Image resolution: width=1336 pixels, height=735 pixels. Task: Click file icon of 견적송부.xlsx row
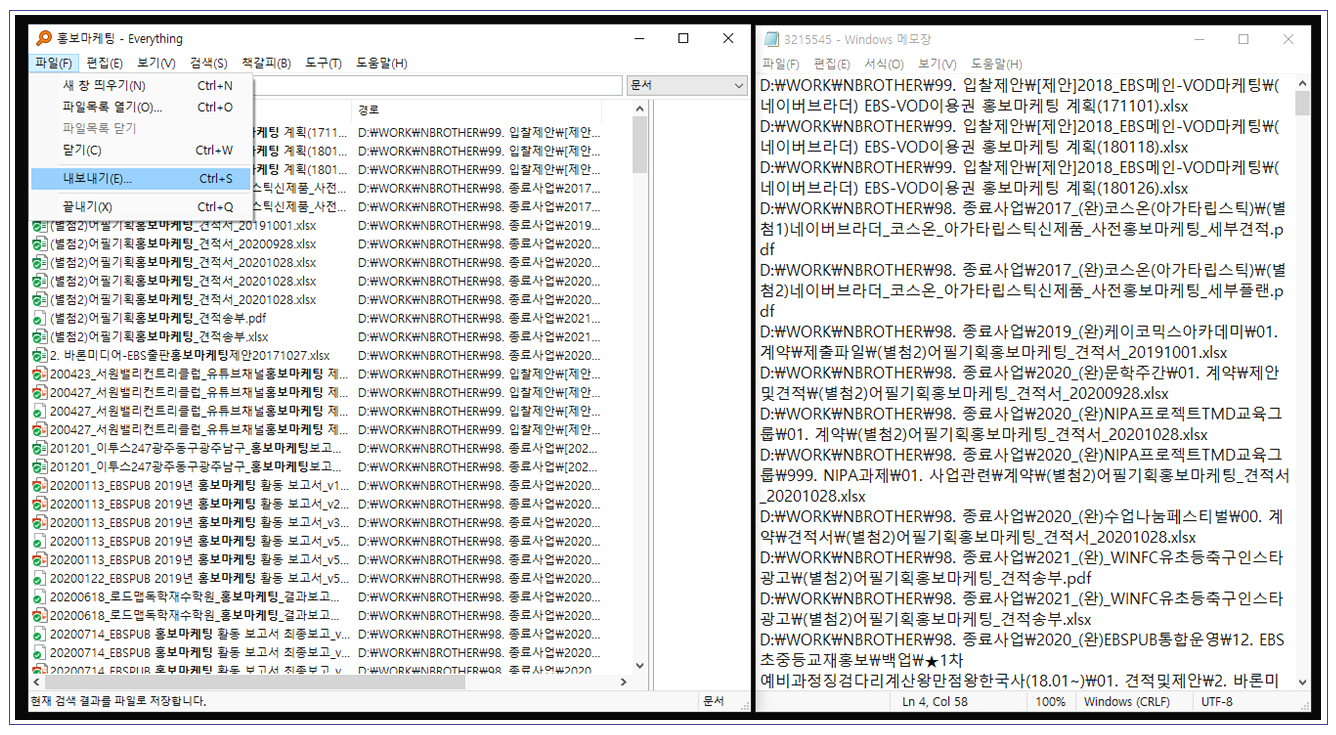[x=40, y=336]
